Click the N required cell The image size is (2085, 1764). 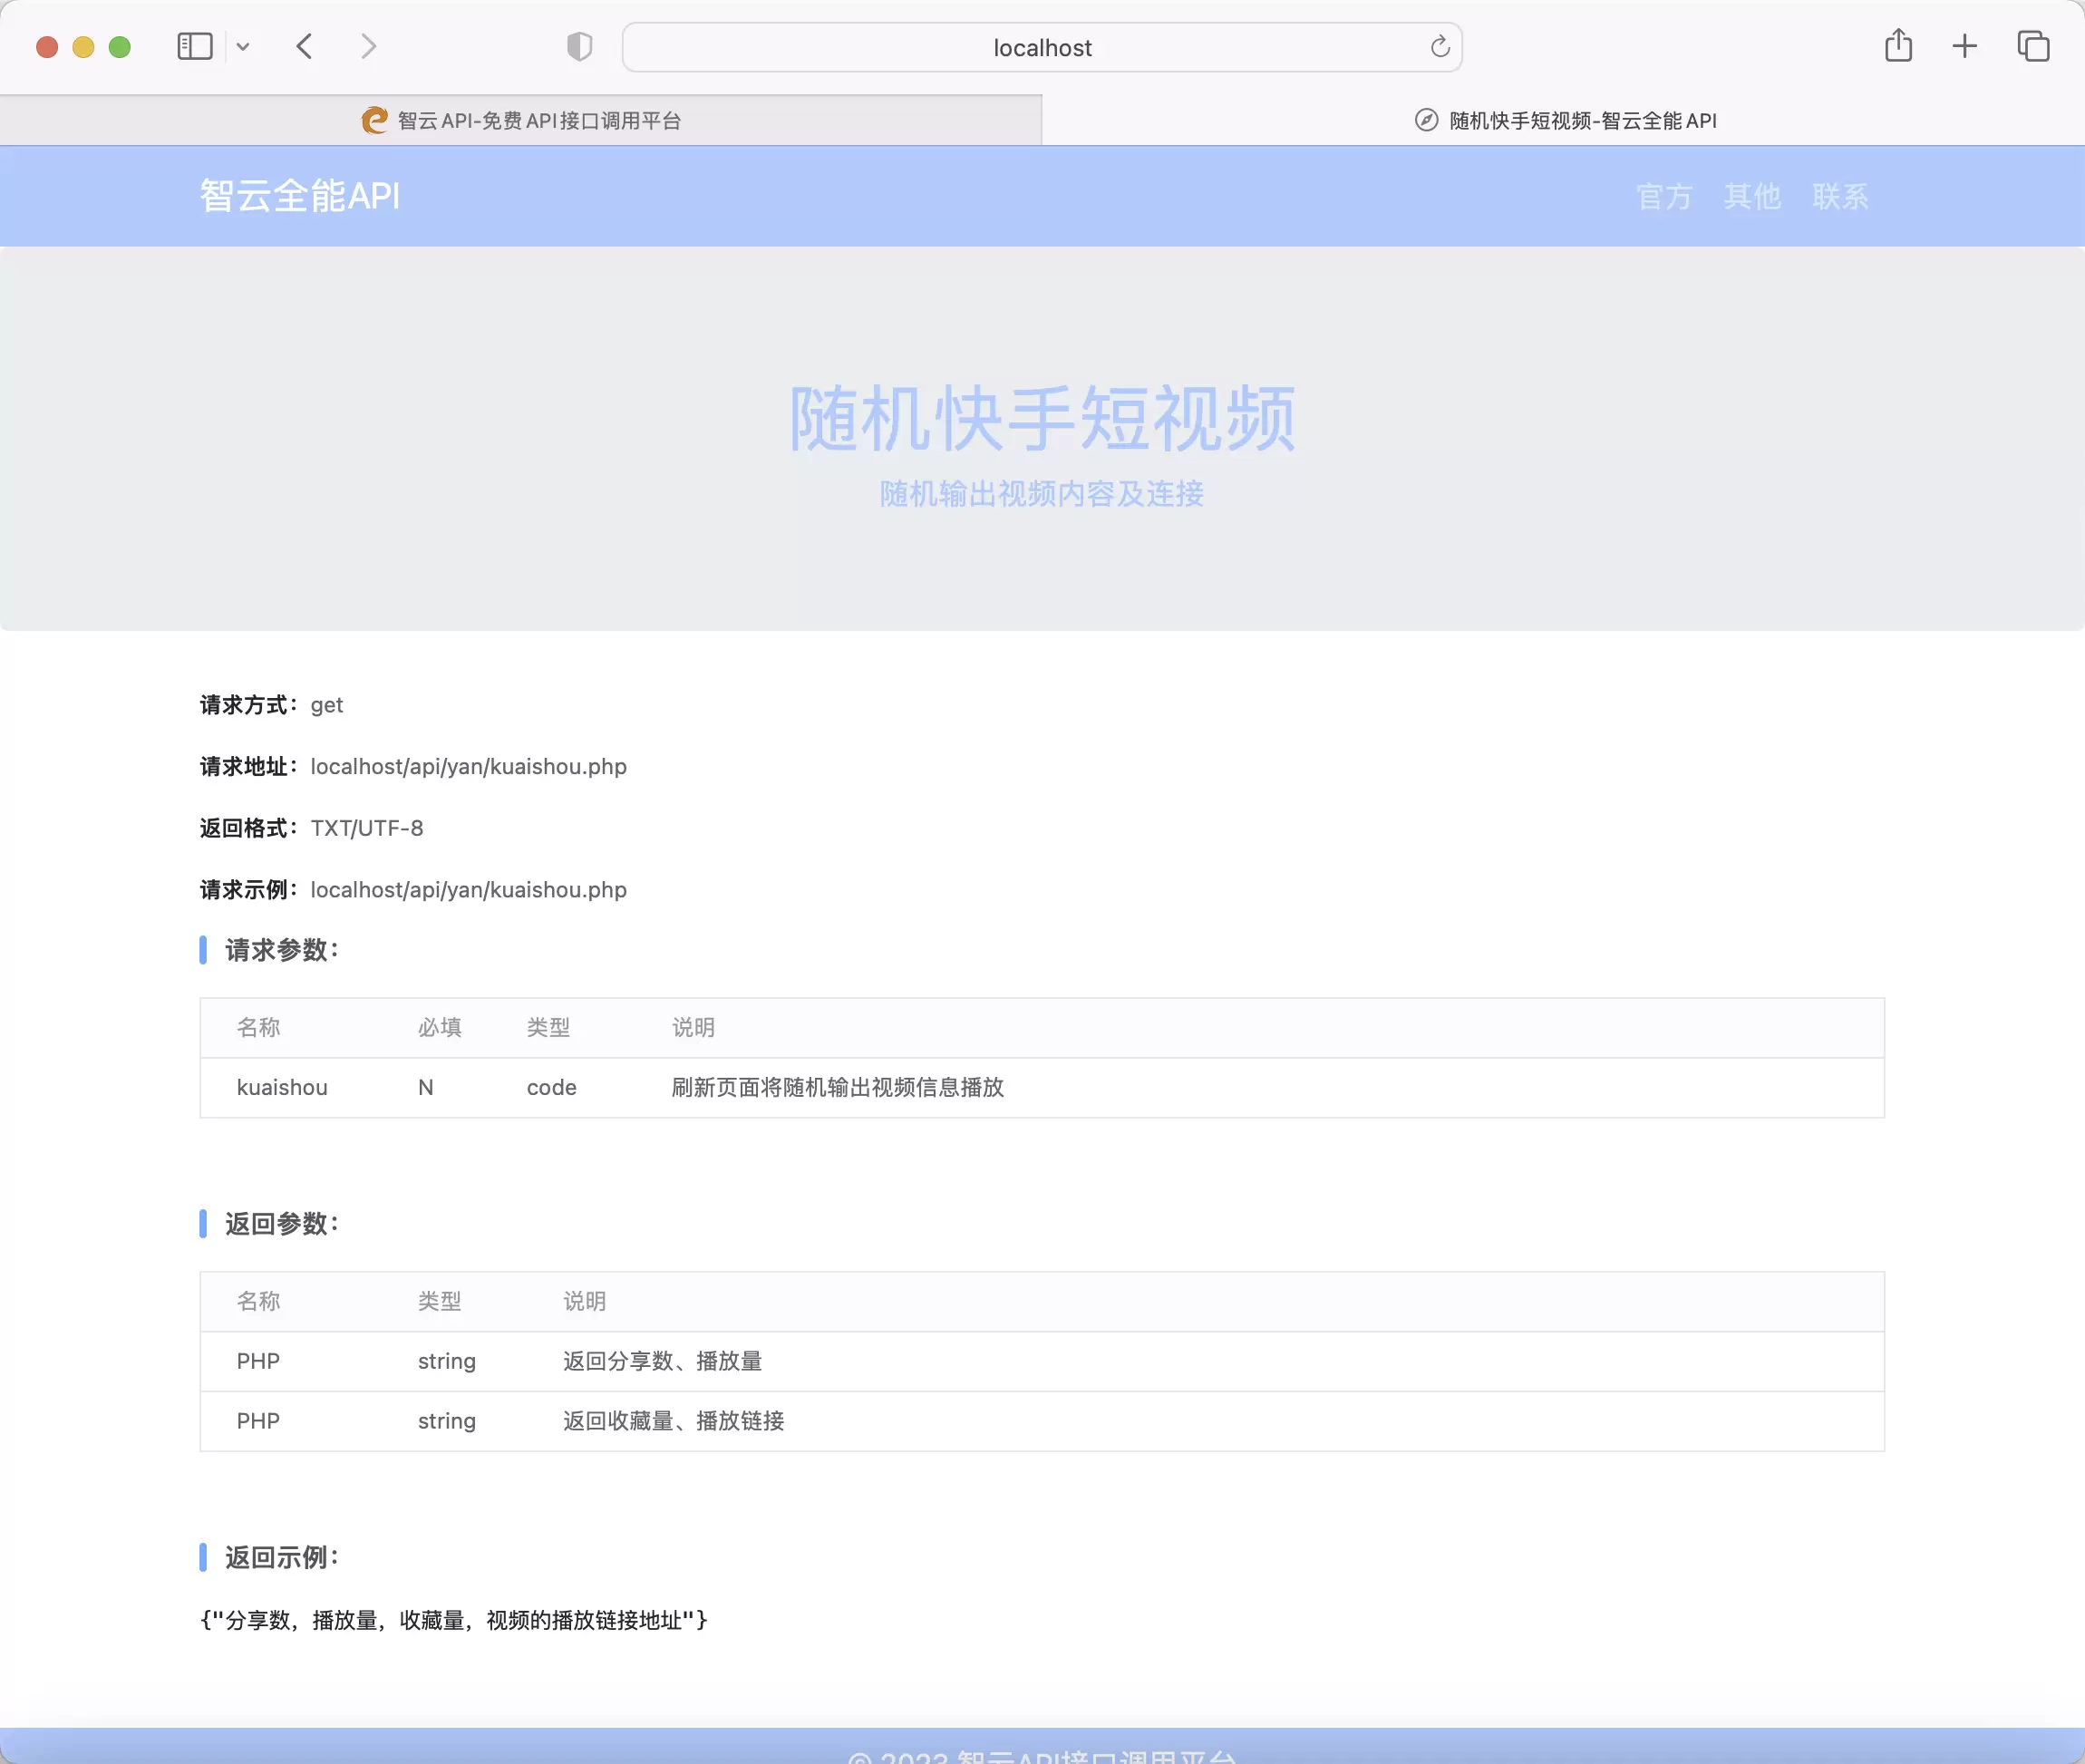point(426,1088)
